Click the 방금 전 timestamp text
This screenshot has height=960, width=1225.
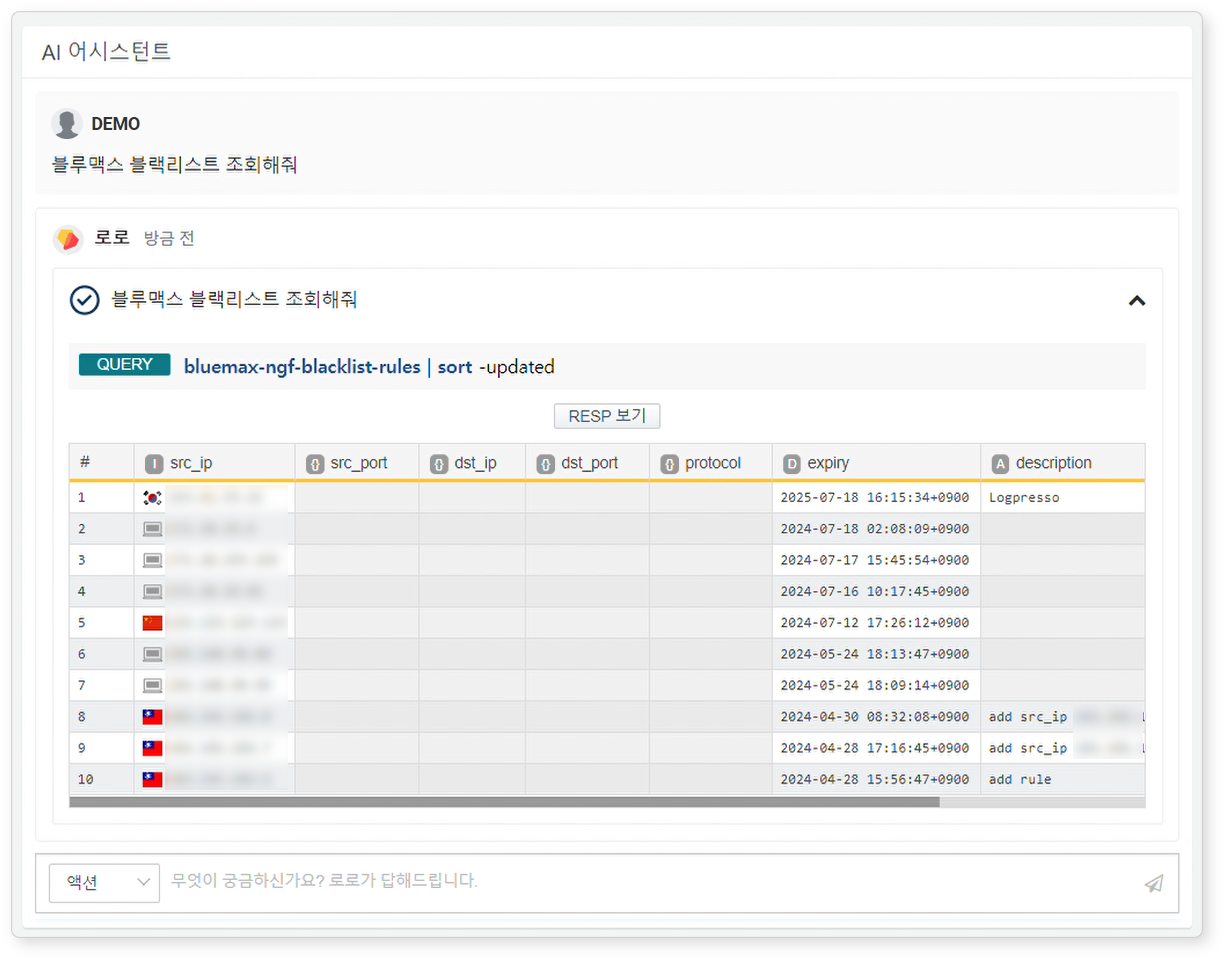[x=169, y=239]
